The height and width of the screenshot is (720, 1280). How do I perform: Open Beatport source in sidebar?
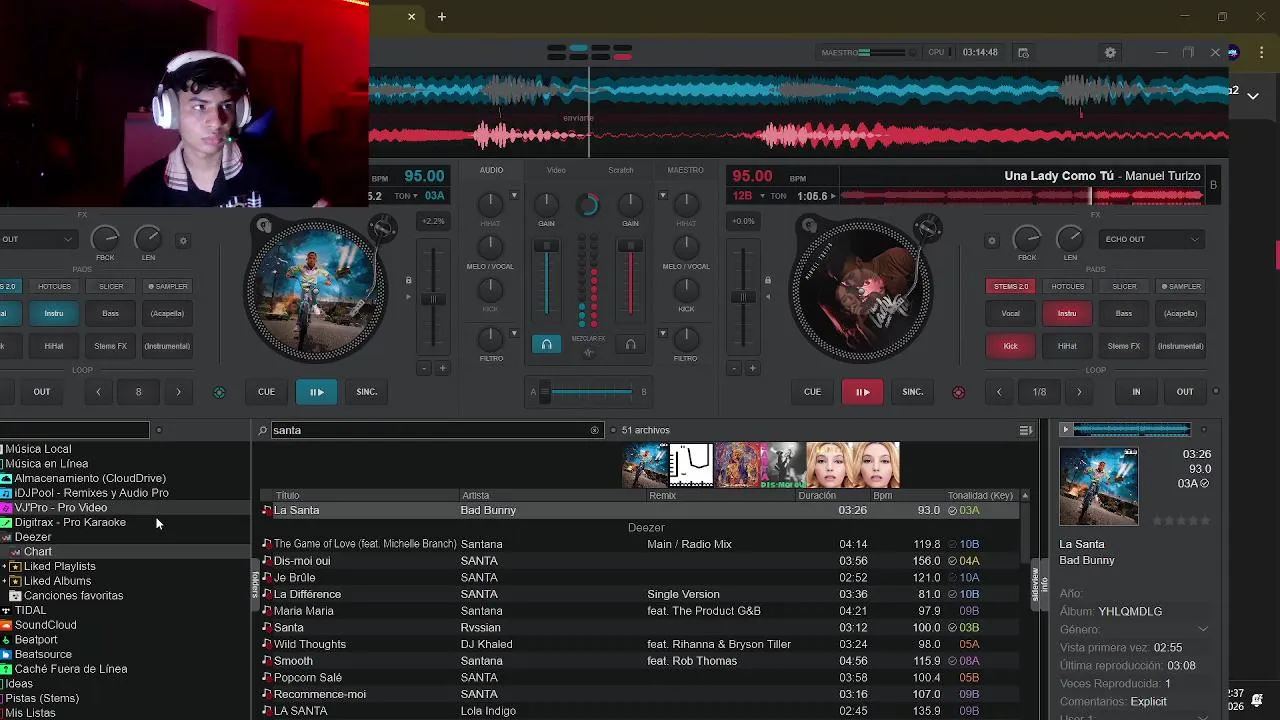pyautogui.click(x=36, y=640)
